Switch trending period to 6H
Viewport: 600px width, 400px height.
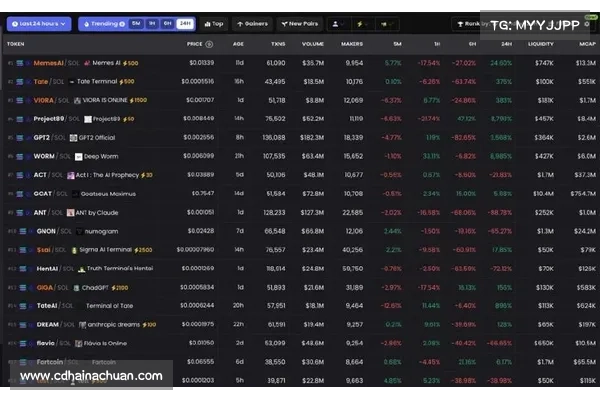[168, 24]
